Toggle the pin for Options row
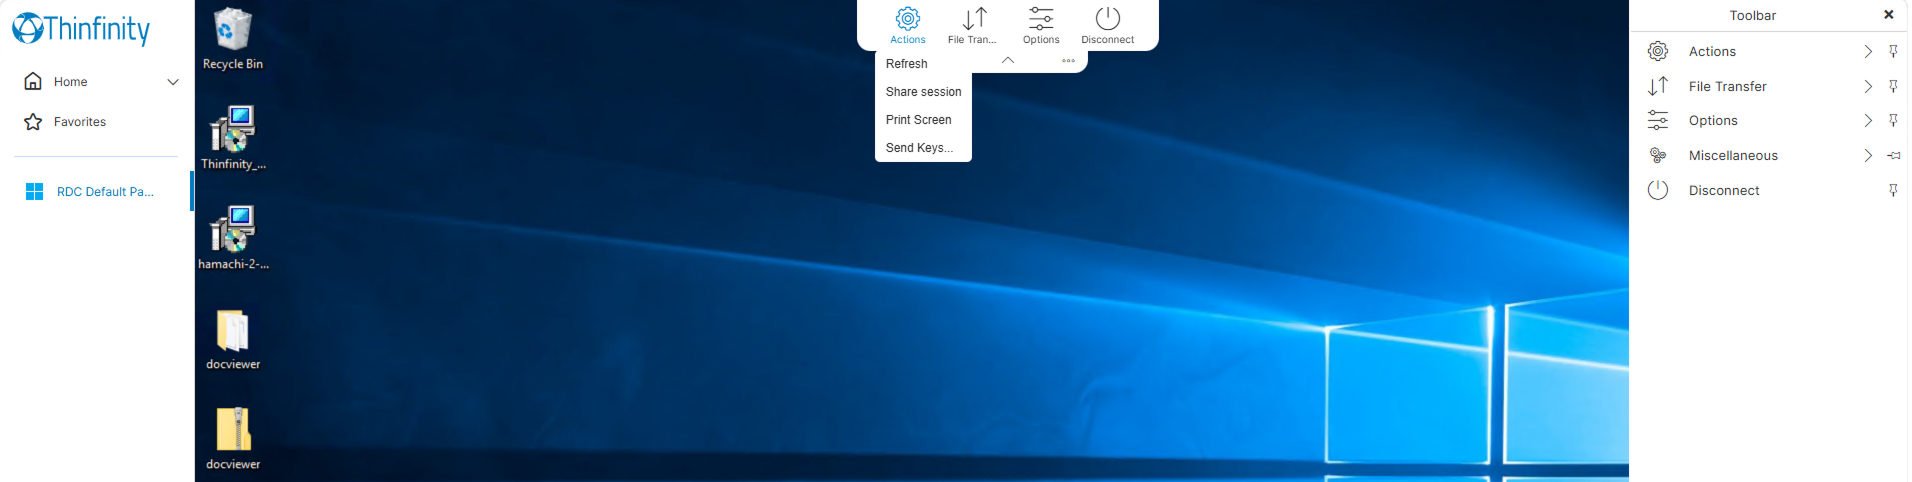Screen dimensions: 1912x482 tap(1893, 120)
